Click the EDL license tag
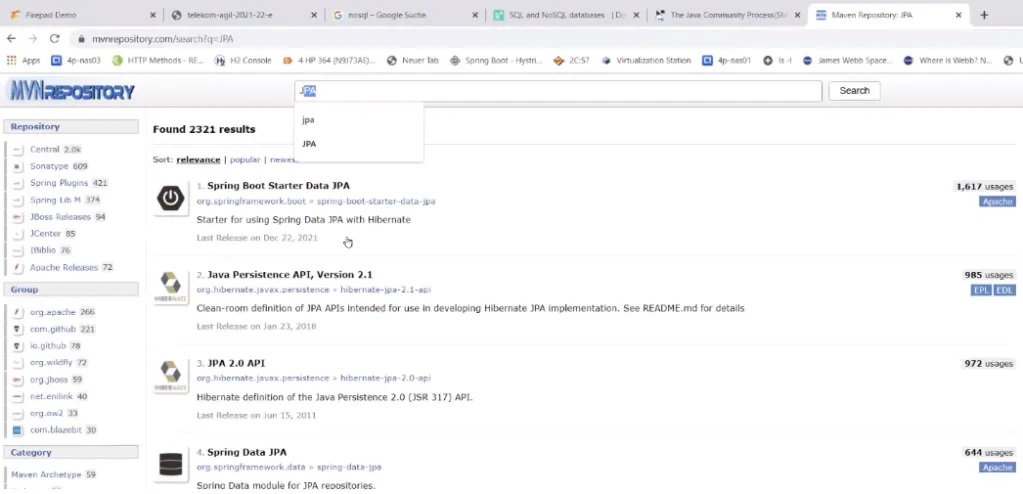 tap(1005, 290)
